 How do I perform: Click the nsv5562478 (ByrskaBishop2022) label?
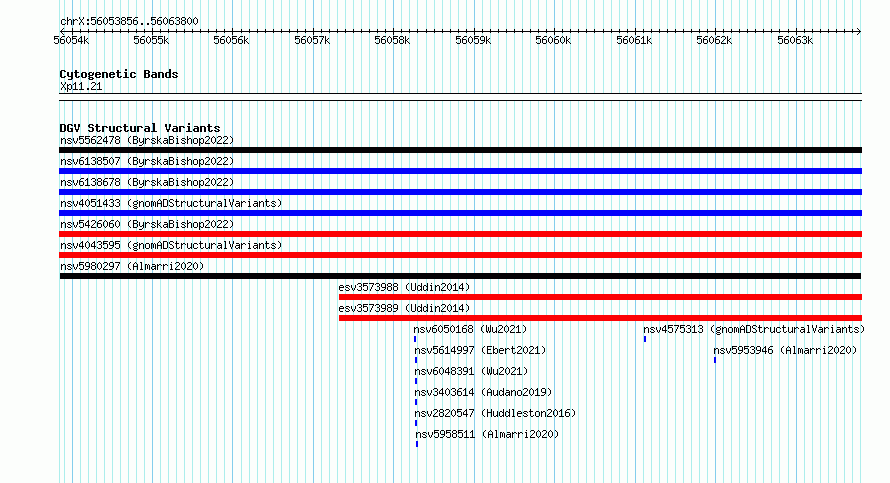[x=147, y=141]
